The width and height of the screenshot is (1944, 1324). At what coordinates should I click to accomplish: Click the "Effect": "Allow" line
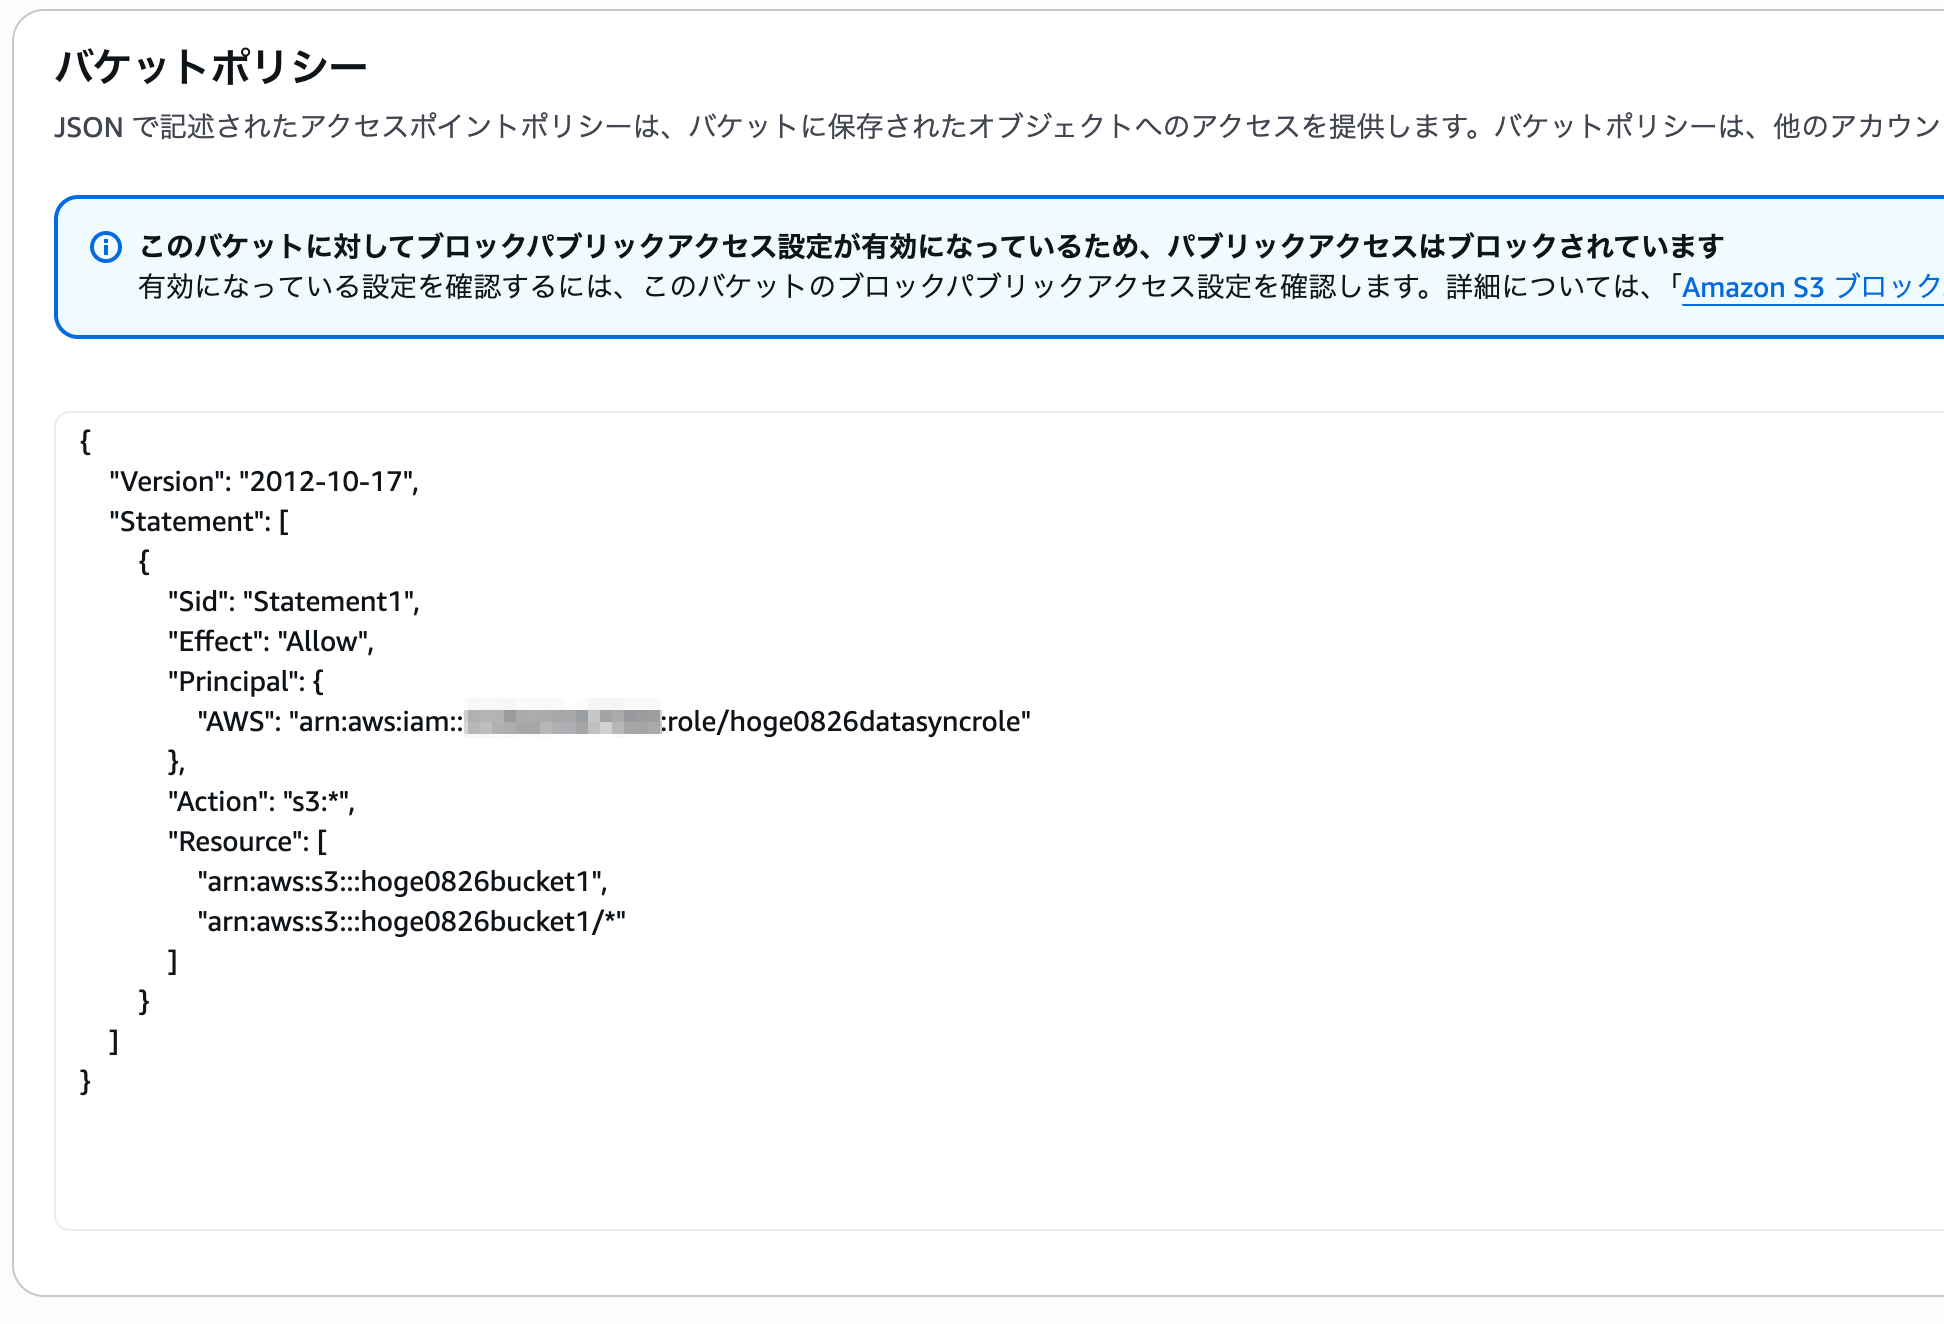tap(271, 642)
